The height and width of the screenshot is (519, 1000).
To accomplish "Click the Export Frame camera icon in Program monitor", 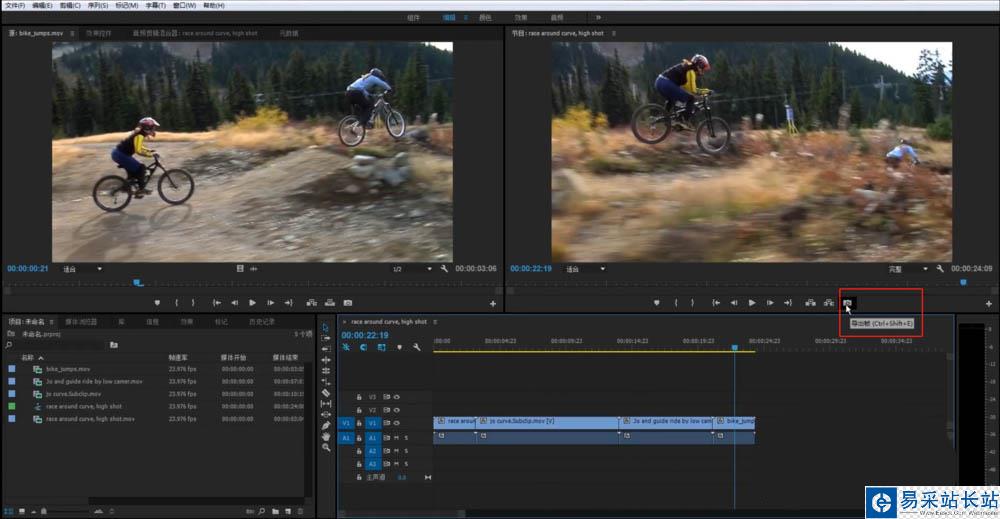I will (847, 302).
